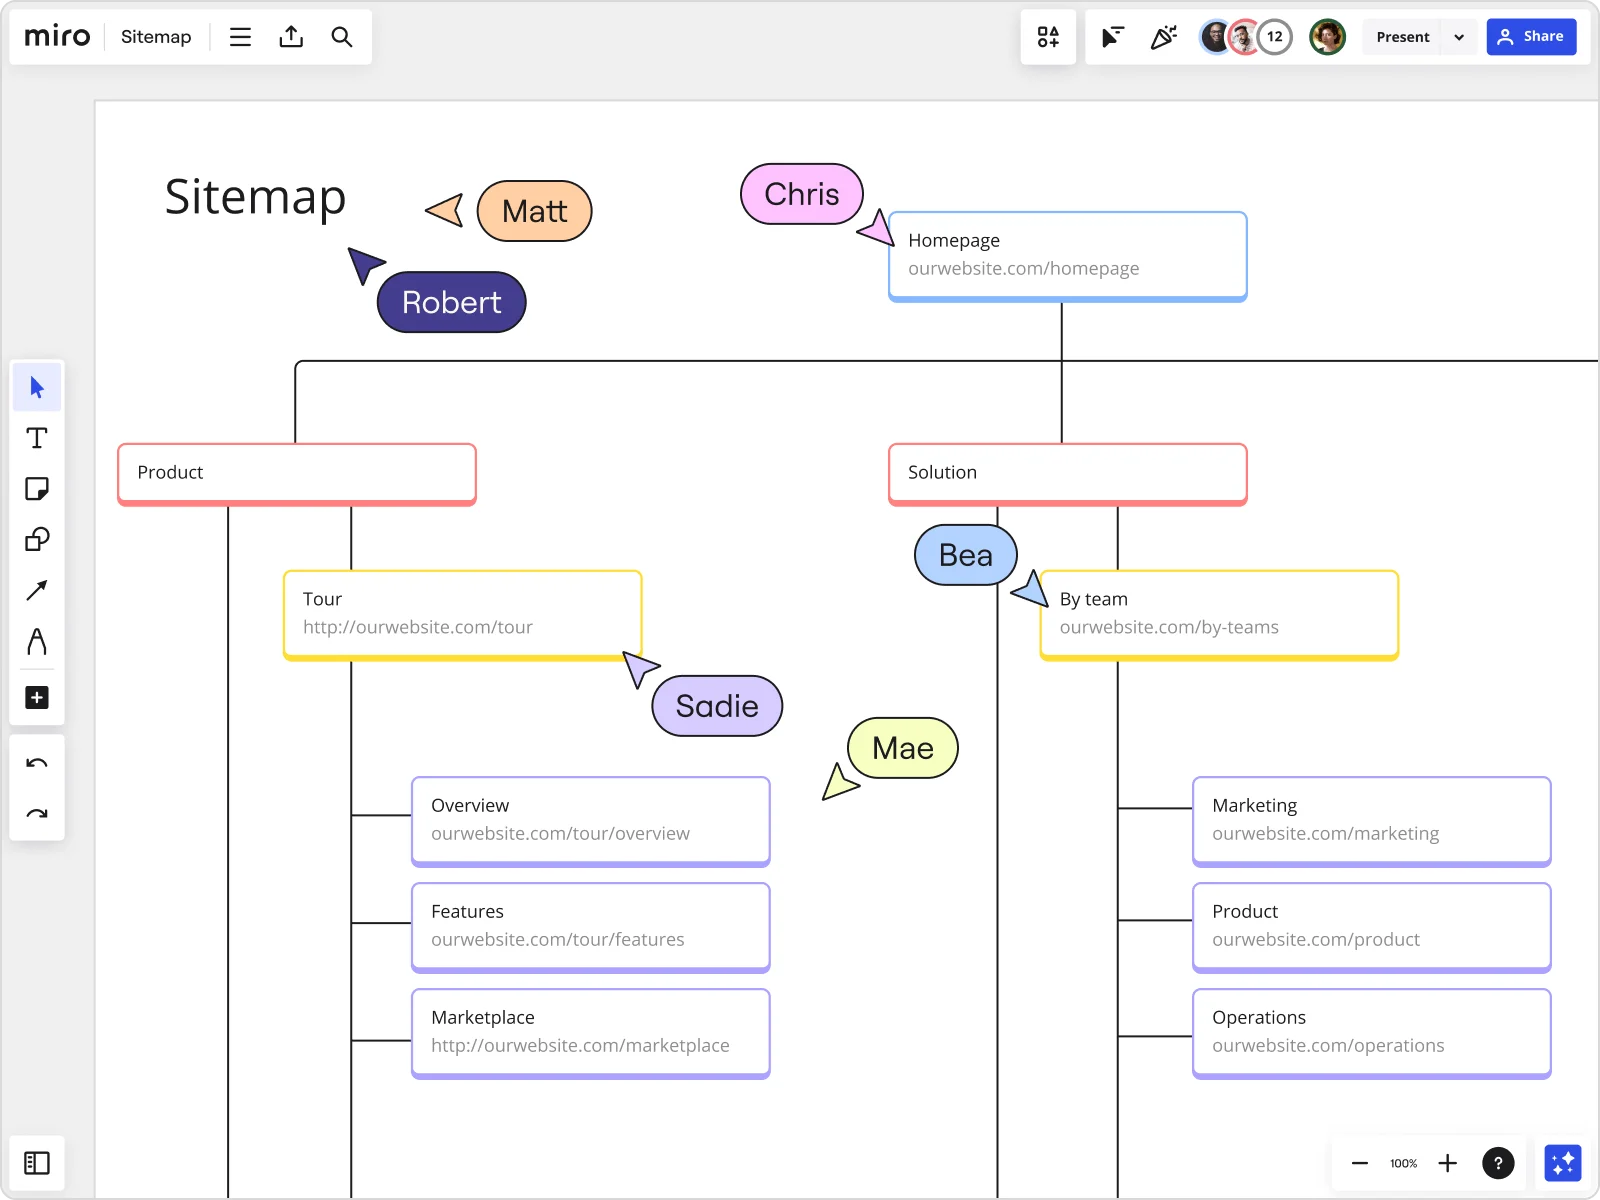The image size is (1600, 1200).
Task: Undo the last action
Action: tap(37, 764)
